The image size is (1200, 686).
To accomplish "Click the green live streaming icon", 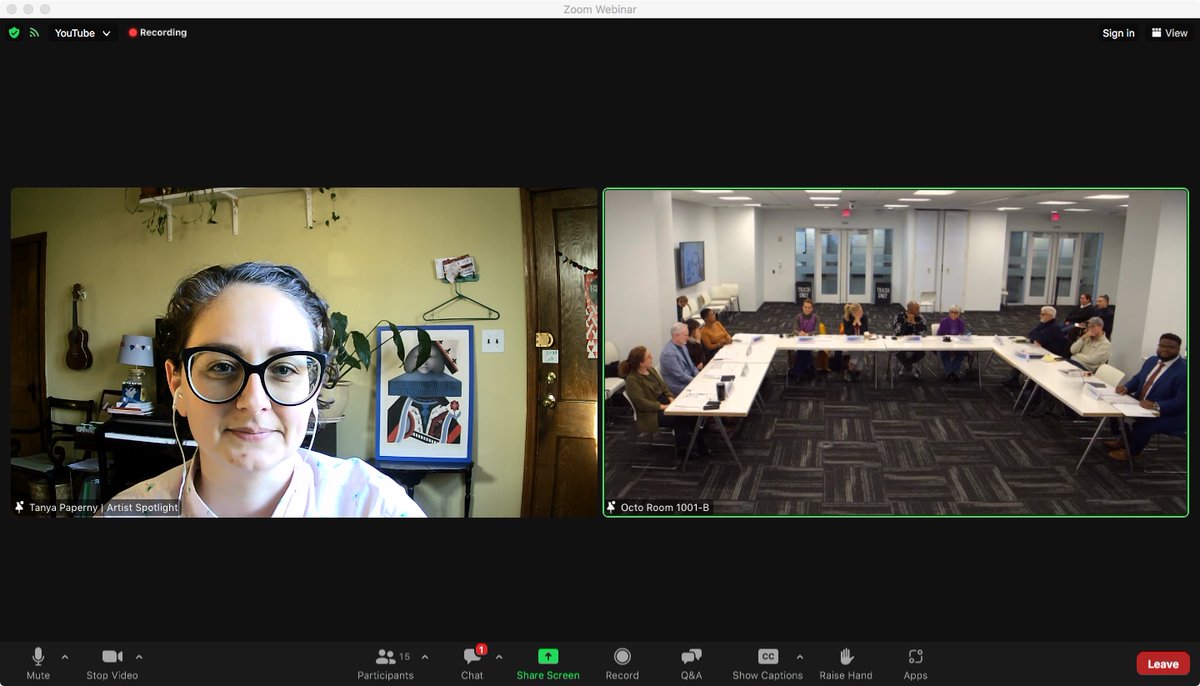I will [34, 33].
